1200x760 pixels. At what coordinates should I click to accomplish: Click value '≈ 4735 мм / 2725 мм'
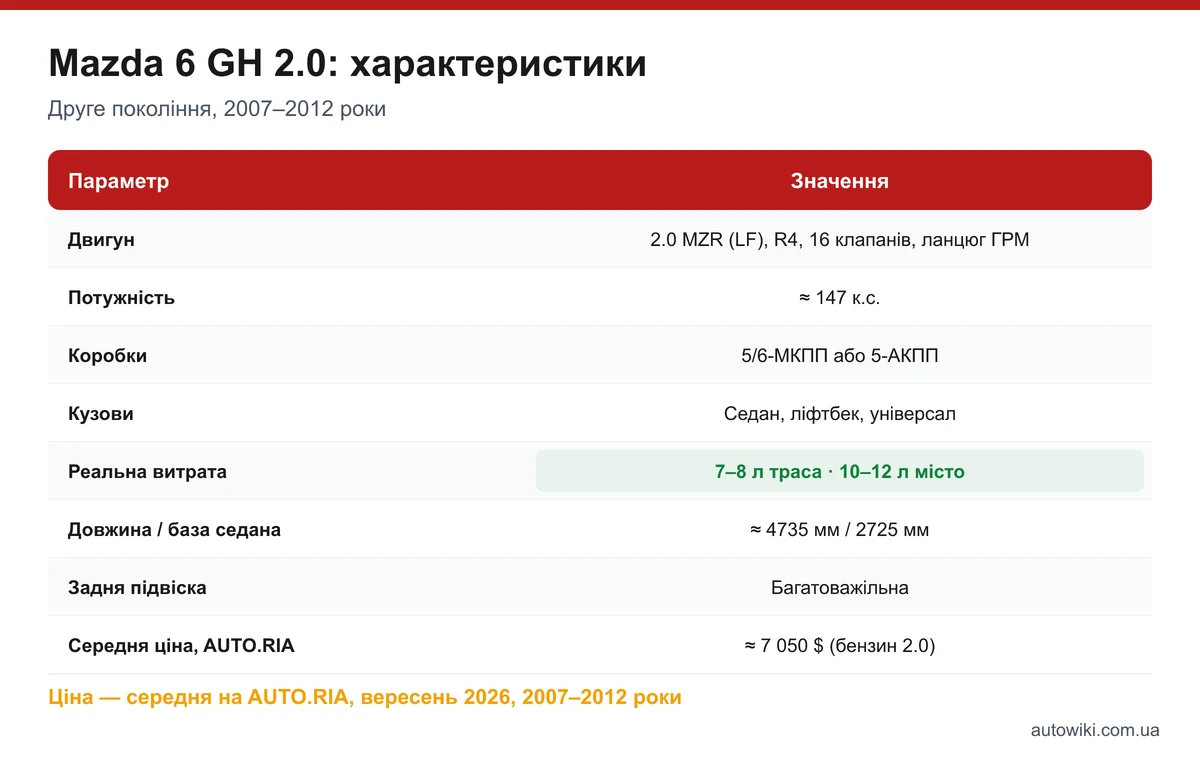840,530
